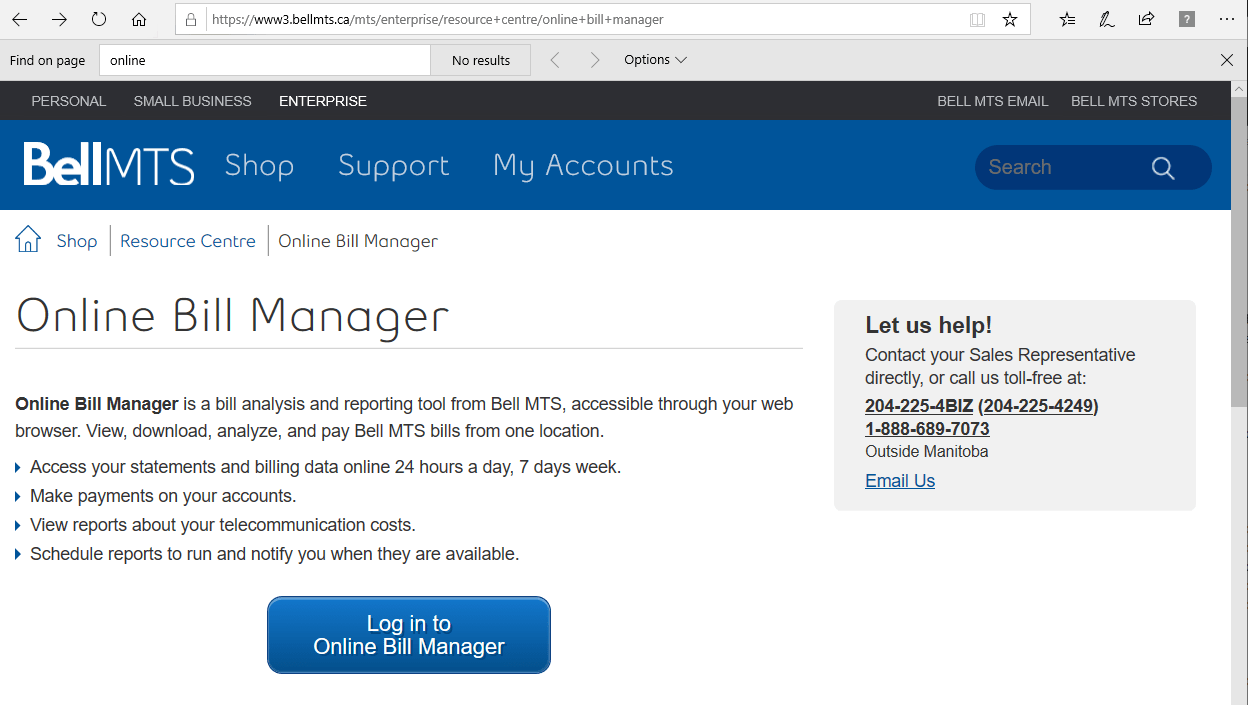Switch to the PERSONAL tab
1248x705 pixels.
click(x=68, y=100)
